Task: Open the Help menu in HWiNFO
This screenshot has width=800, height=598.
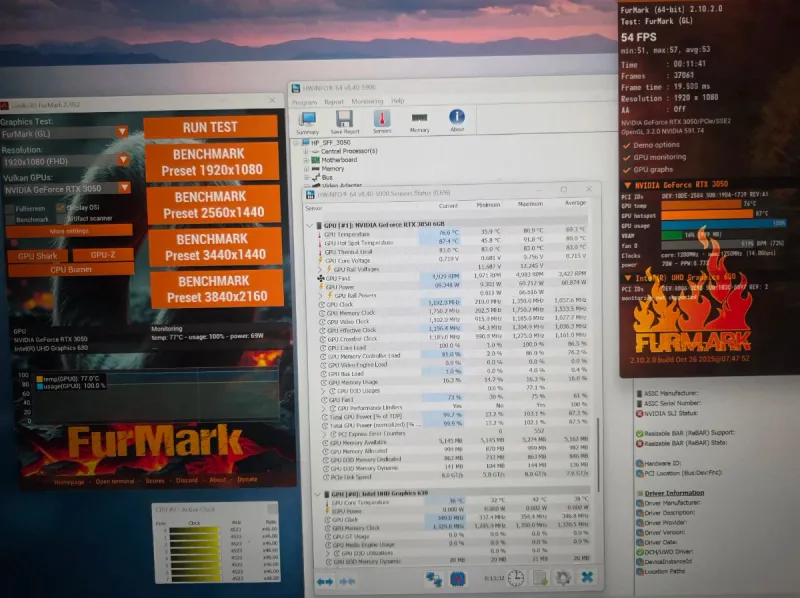Action: pyautogui.click(x=397, y=101)
